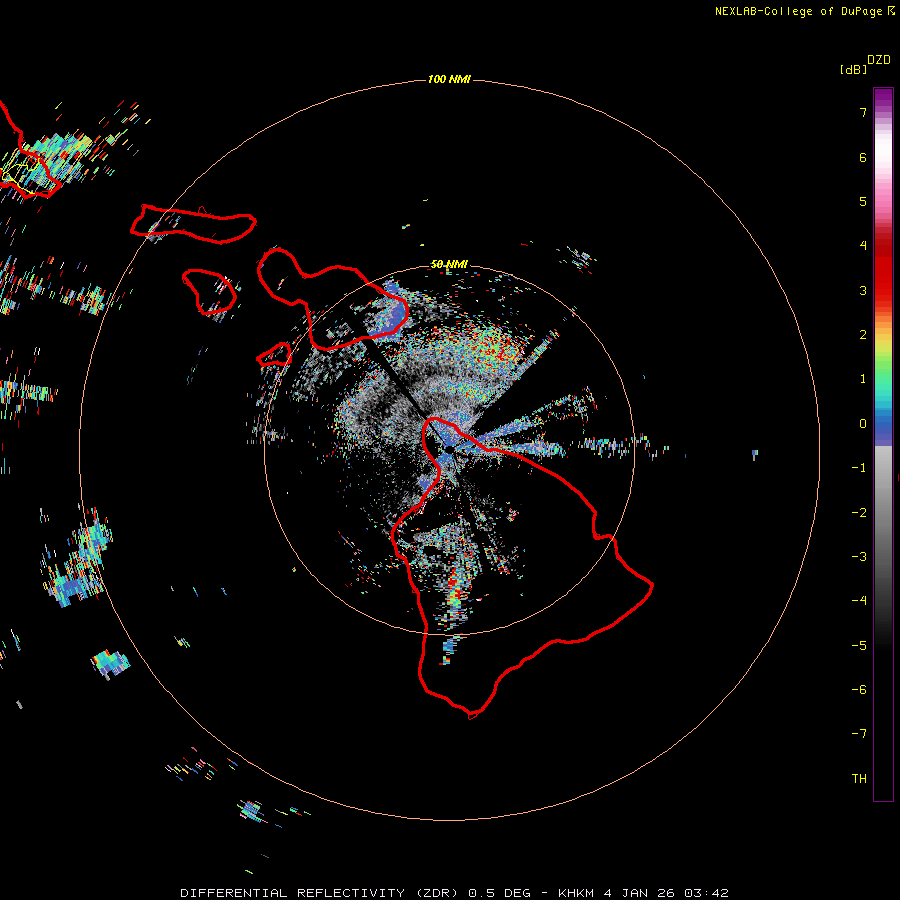Click the 3 value on the colorbar scale
Image resolution: width=900 pixels, height=900 pixels.
coord(863,290)
